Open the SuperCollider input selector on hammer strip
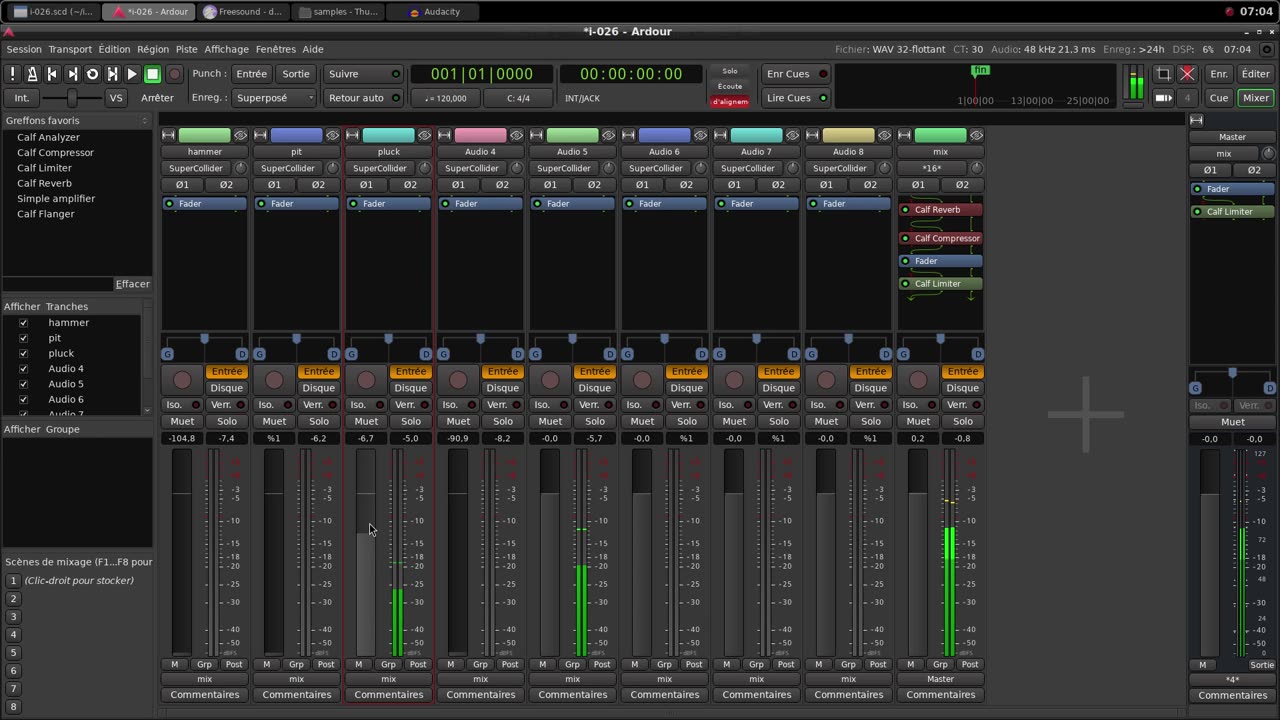1280x720 pixels. pyautogui.click(x=196, y=168)
